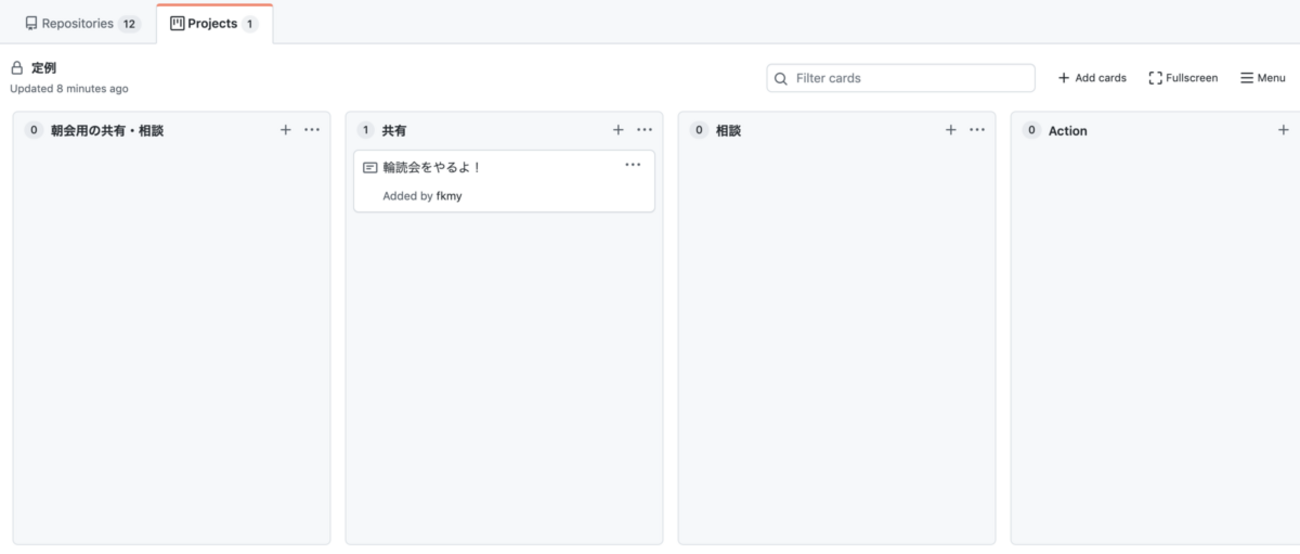The width and height of the screenshot is (1300, 554).
Task: Open 朝会用の共有・相談 column options menu
Action: pos(312,130)
